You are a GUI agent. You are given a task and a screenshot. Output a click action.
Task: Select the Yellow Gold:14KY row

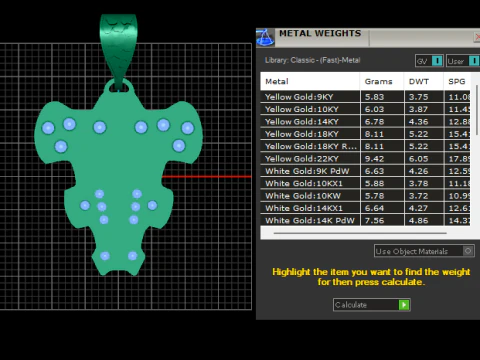[365, 121]
